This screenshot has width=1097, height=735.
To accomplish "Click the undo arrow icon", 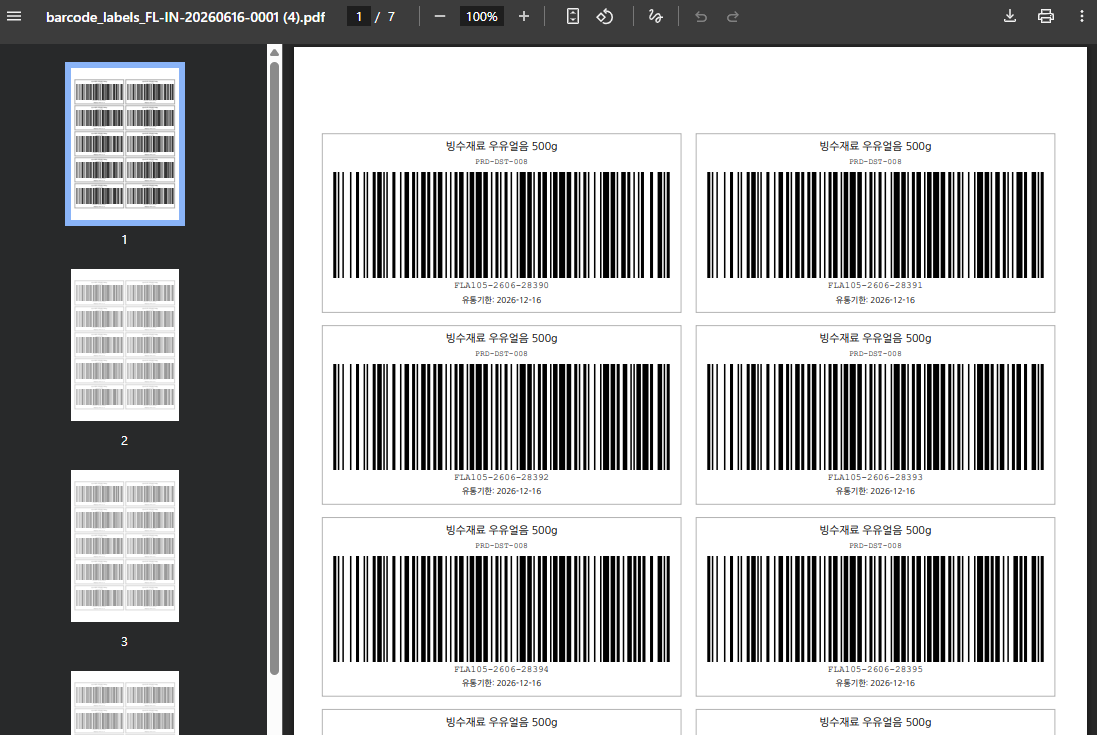I will (700, 17).
